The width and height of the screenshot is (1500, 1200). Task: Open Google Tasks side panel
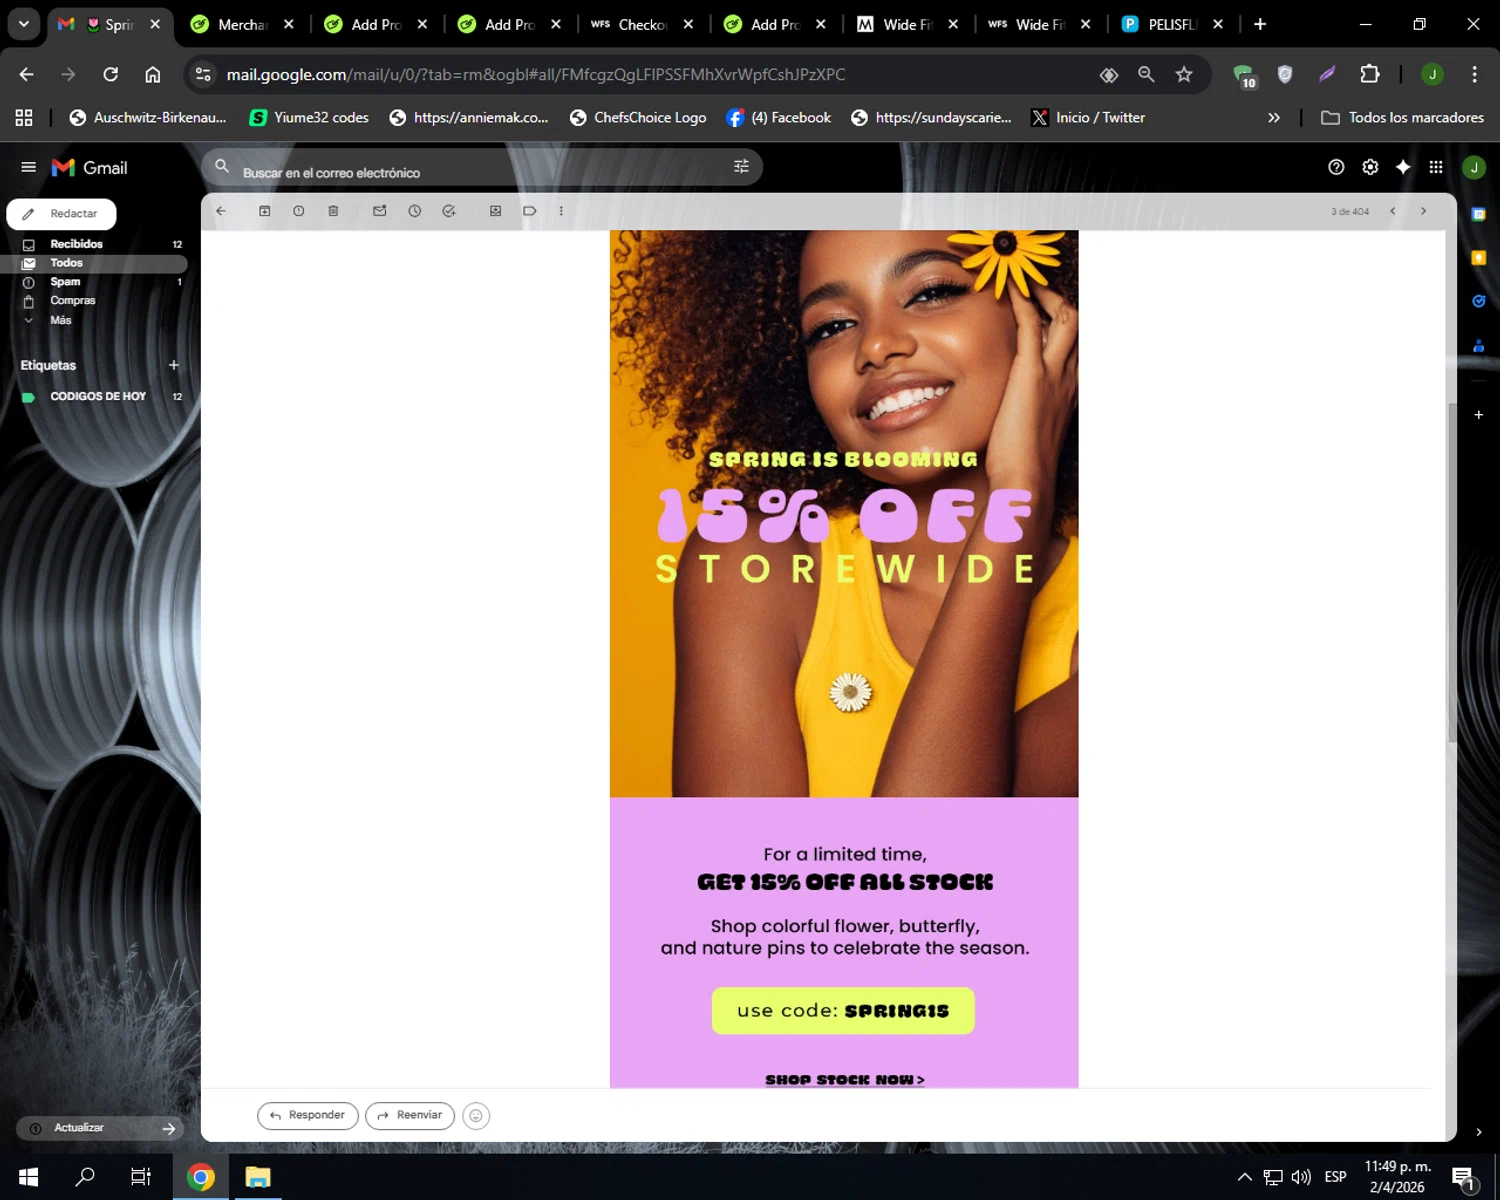[1479, 301]
